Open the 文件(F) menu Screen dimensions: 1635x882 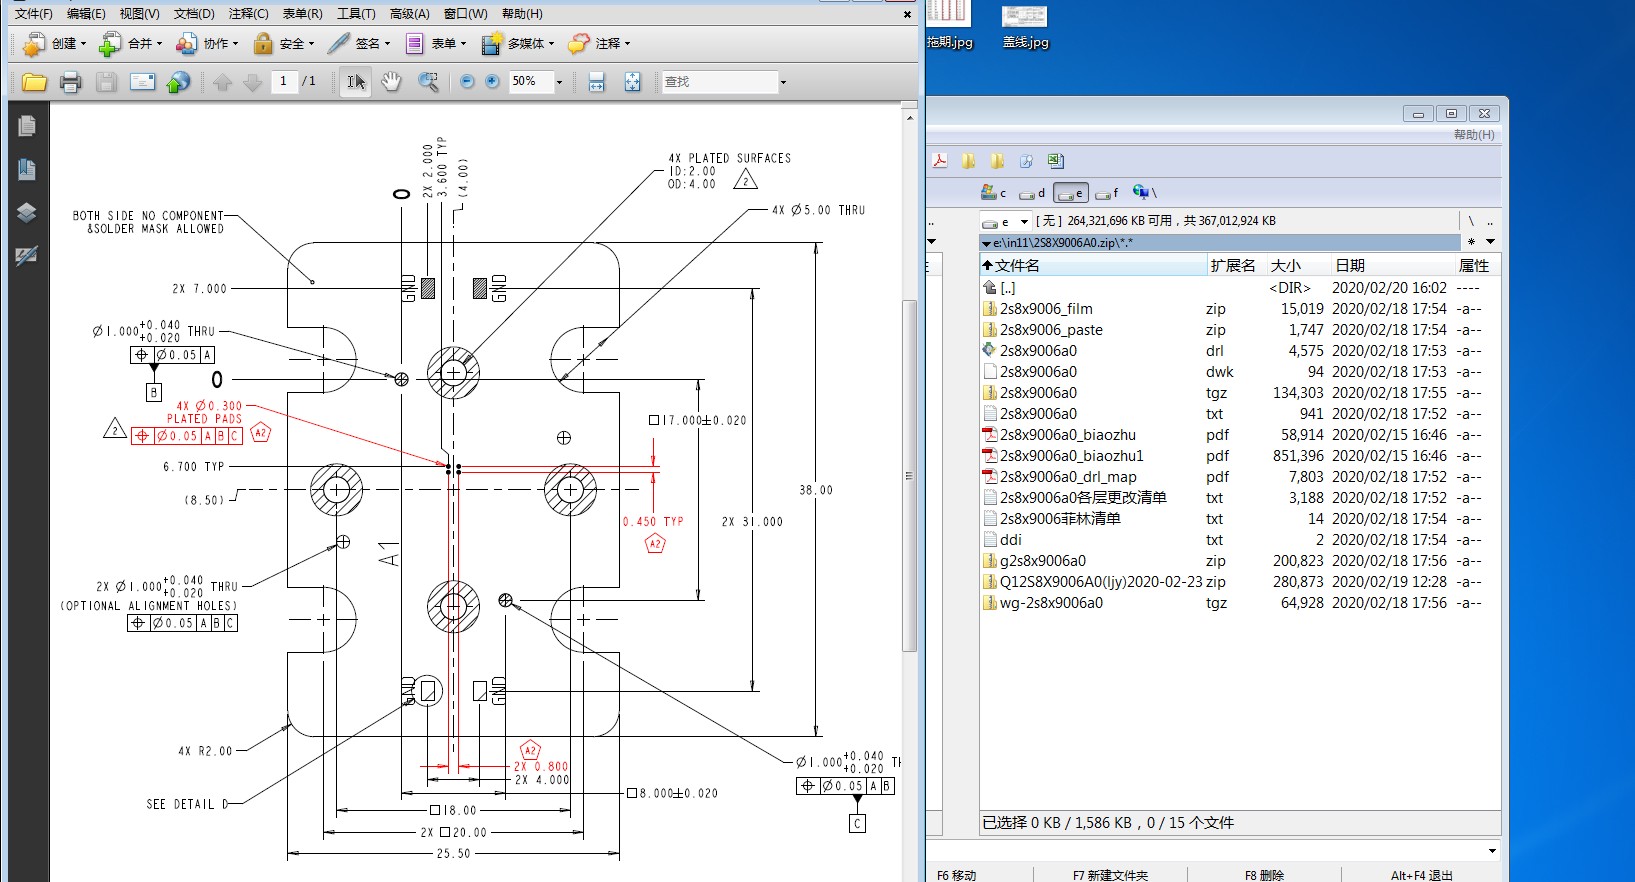coord(33,14)
